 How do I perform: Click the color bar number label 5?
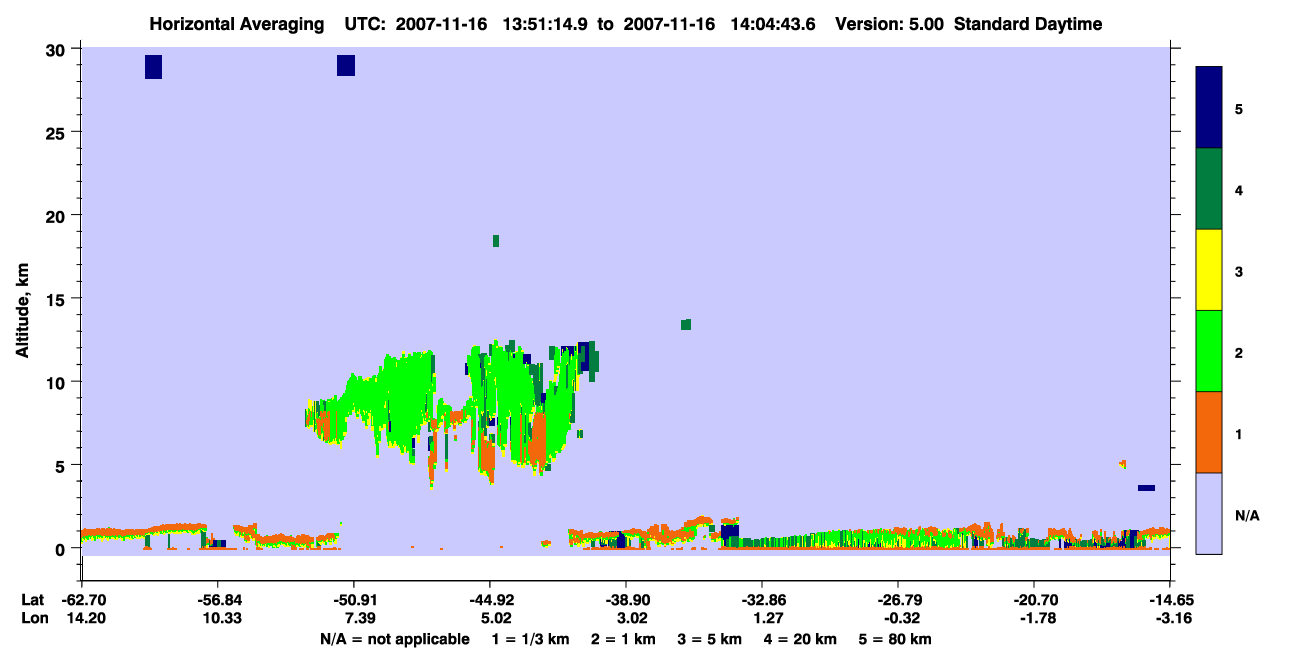[x=1239, y=108]
